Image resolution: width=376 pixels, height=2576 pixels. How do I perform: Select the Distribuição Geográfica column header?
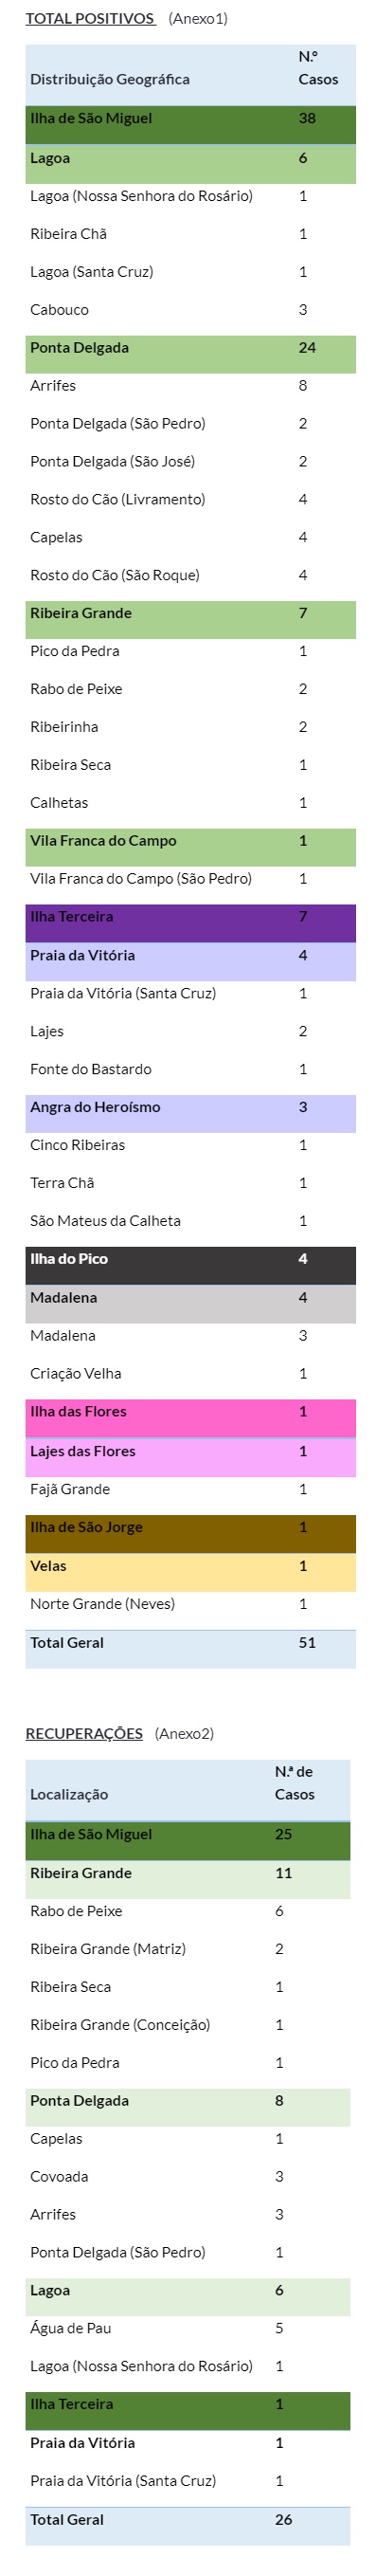(110, 79)
